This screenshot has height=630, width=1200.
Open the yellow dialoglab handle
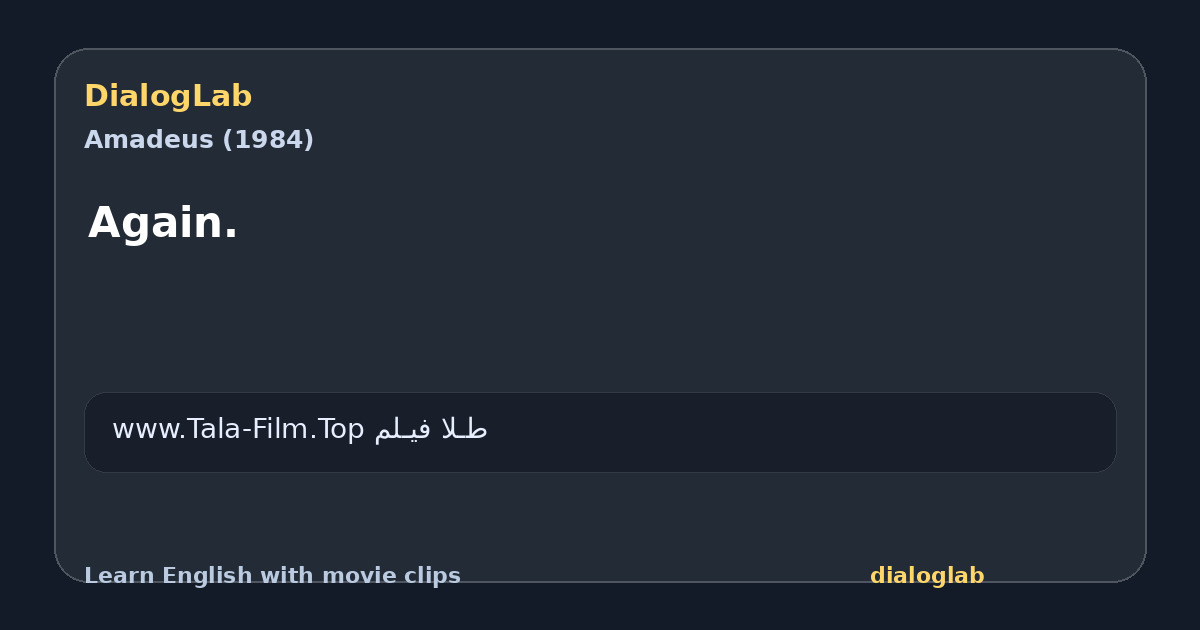pos(927,576)
